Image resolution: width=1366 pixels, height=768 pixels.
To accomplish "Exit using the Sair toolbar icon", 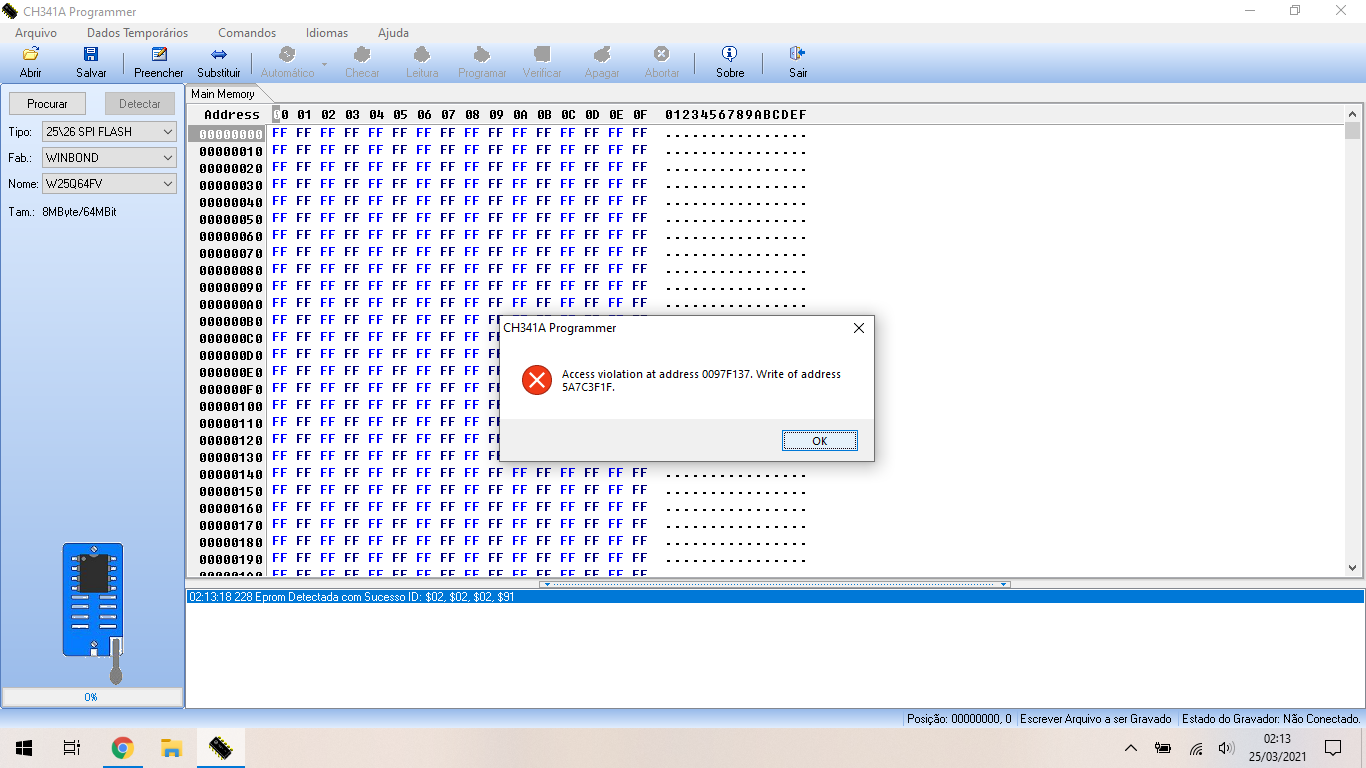I will pos(798,54).
